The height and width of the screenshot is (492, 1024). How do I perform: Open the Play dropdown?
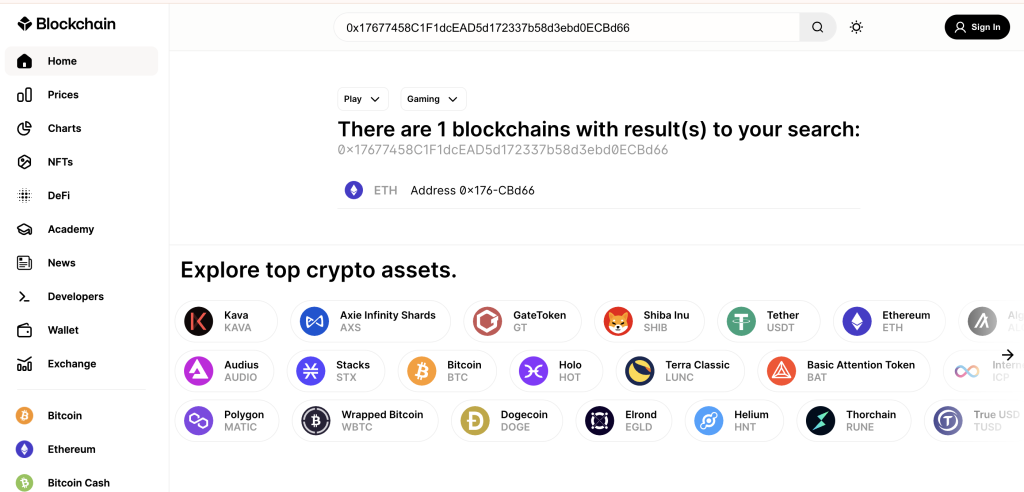362,99
